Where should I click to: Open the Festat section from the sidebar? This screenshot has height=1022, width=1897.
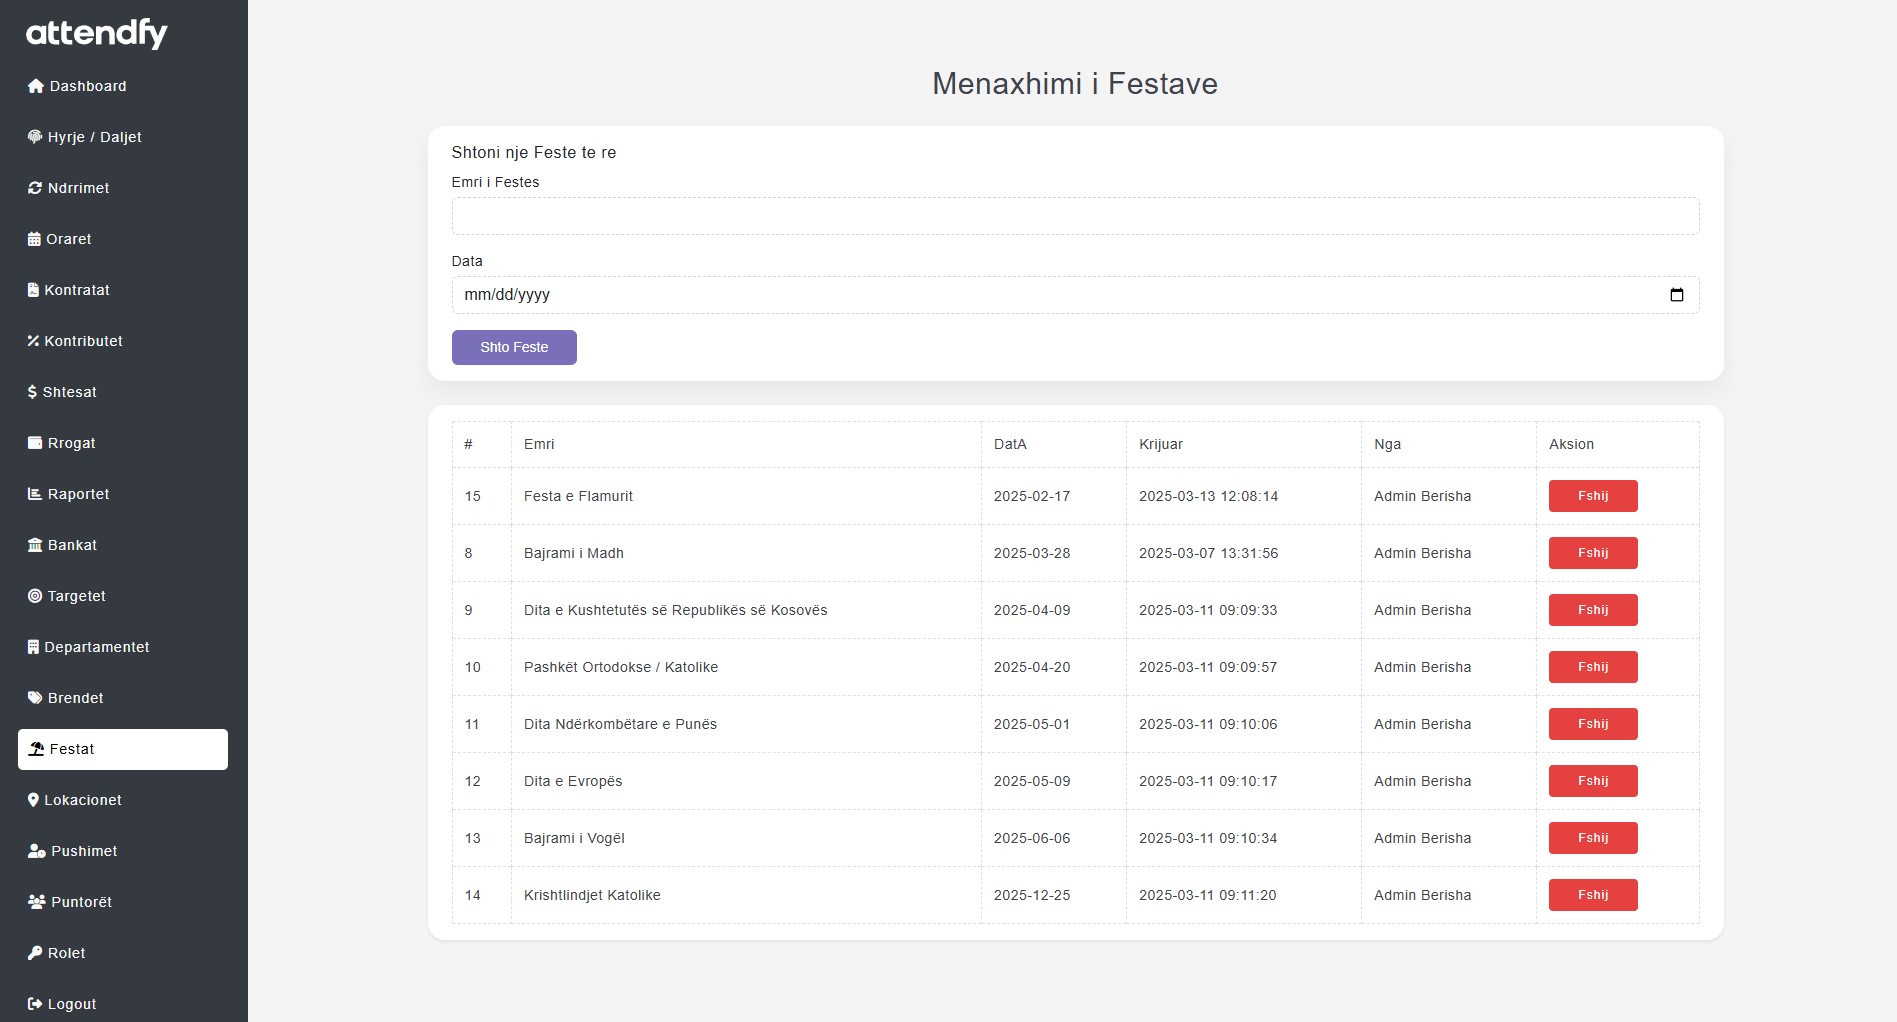(x=72, y=749)
